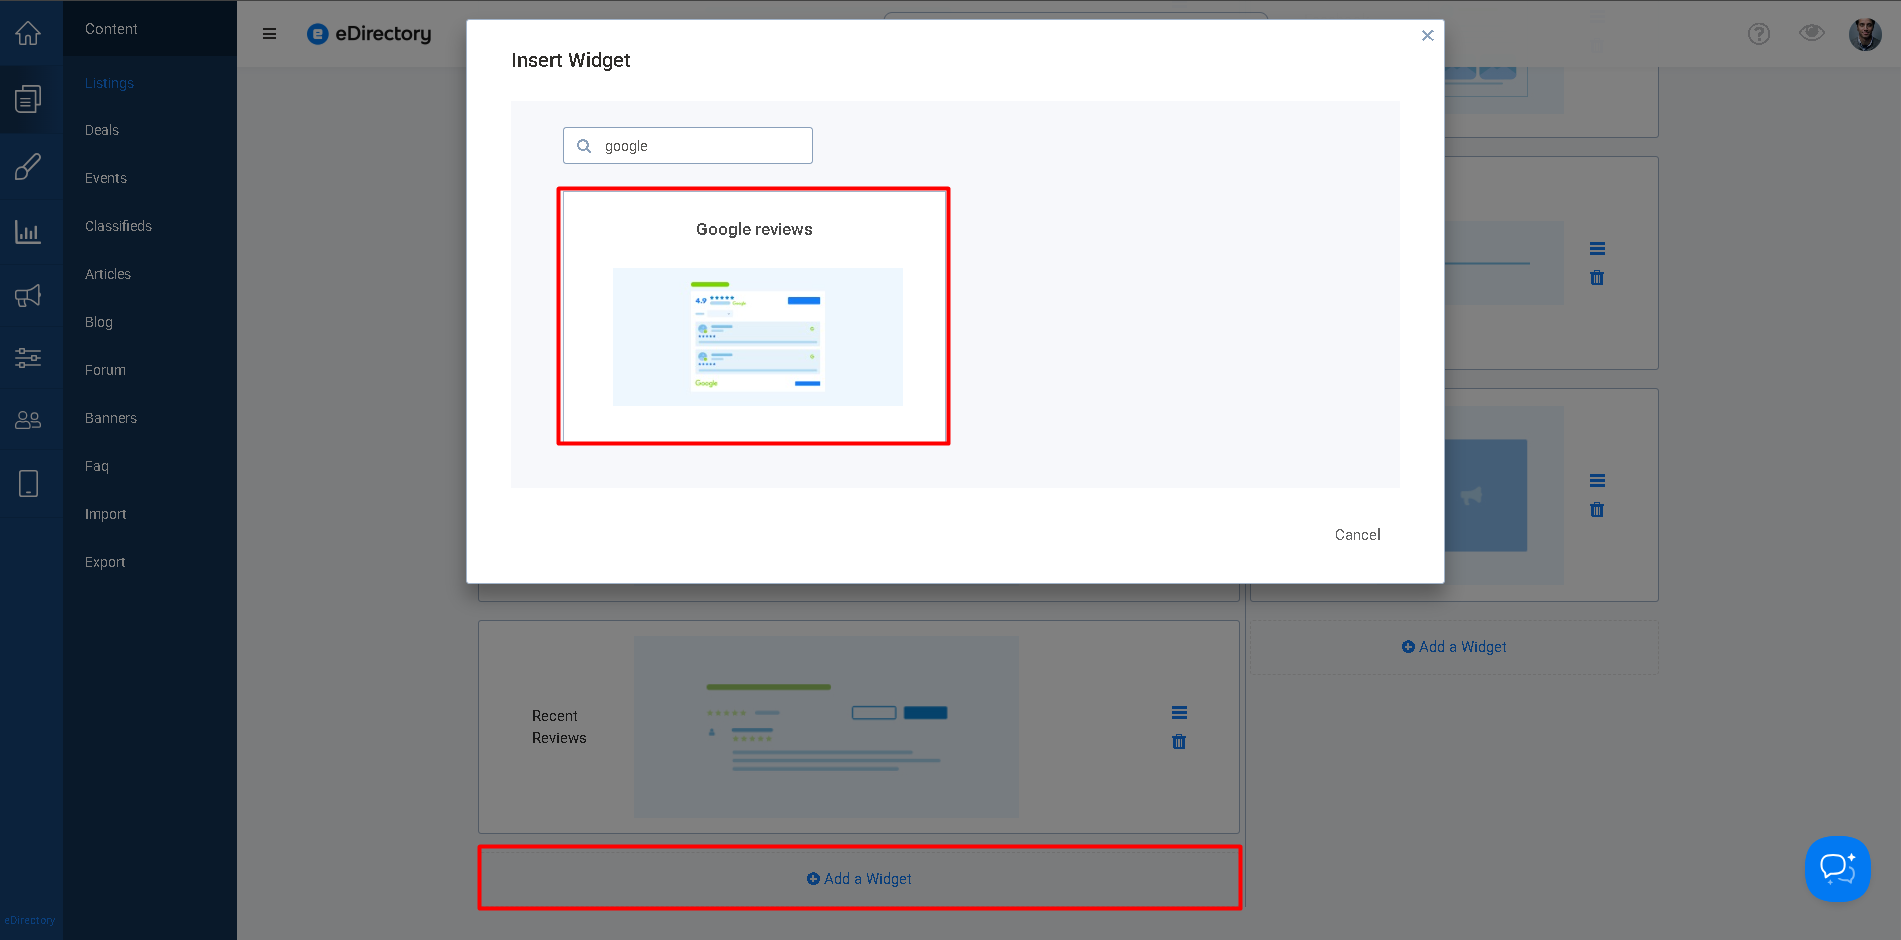Open the help question mark icon
The image size is (1901, 940).
[1758, 34]
